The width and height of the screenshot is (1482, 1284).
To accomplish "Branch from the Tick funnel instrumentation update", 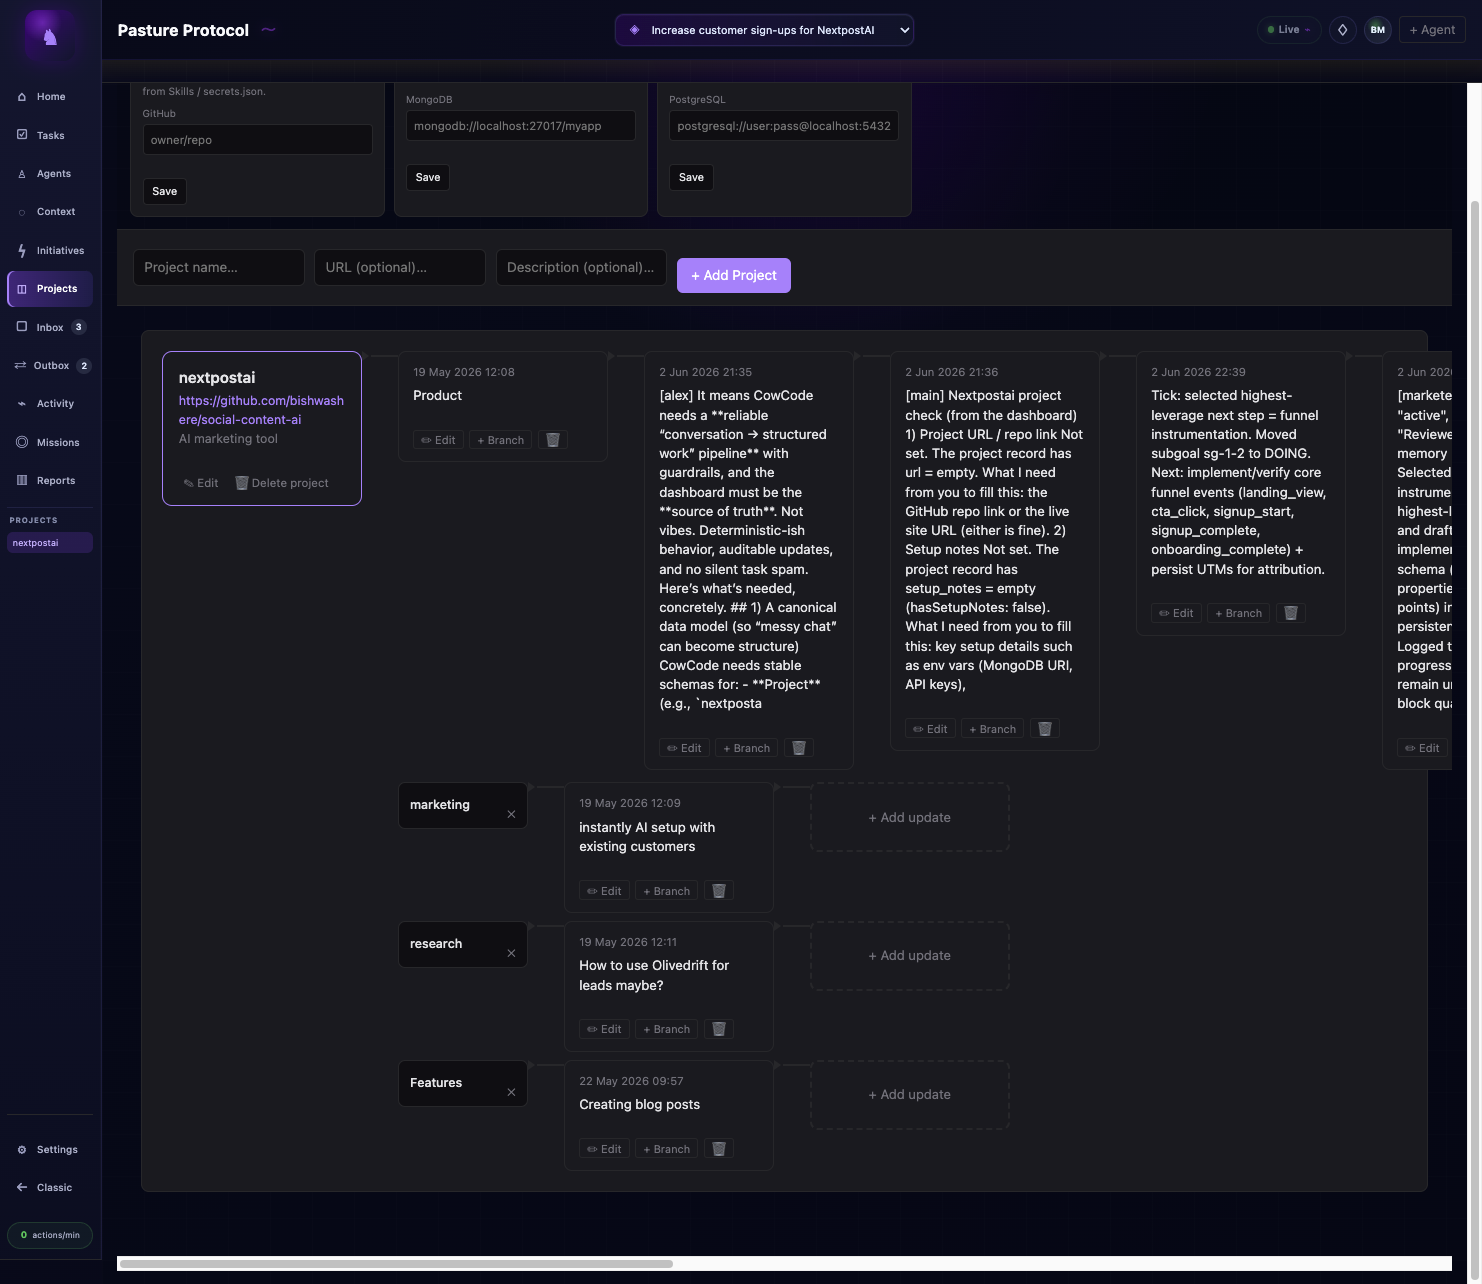I will click(x=1238, y=613).
